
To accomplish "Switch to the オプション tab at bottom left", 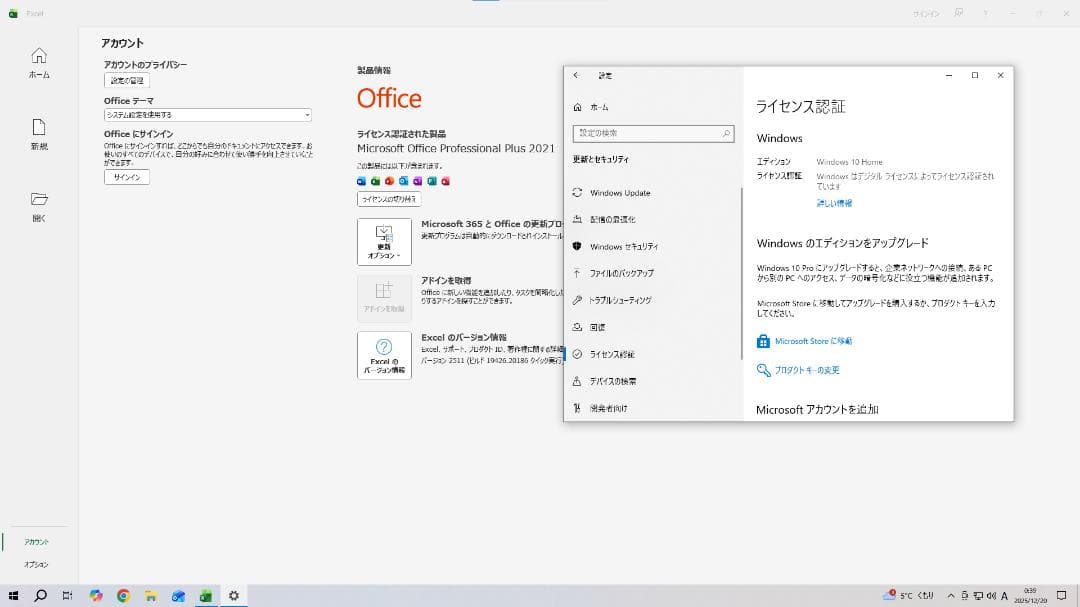I will tap(38, 563).
